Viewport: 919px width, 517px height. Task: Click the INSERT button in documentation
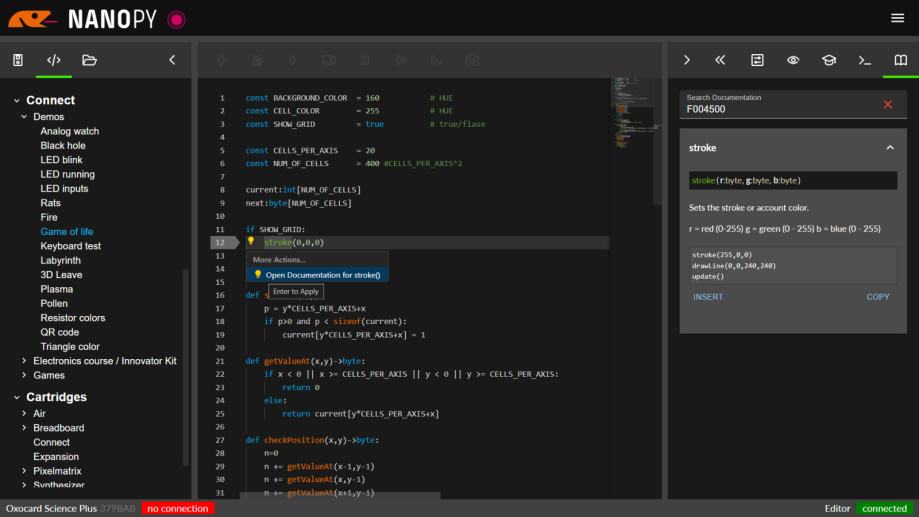(x=708, y=297)
